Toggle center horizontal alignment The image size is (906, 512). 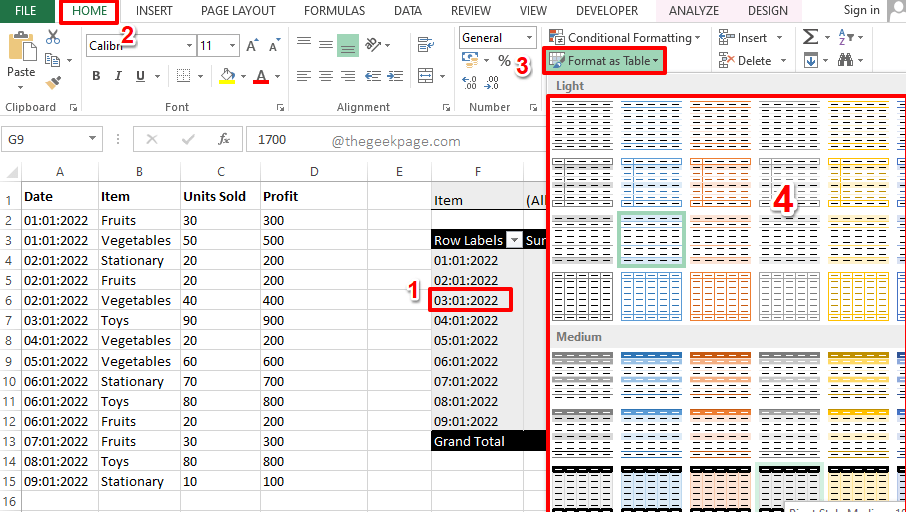tap(325, 76)
